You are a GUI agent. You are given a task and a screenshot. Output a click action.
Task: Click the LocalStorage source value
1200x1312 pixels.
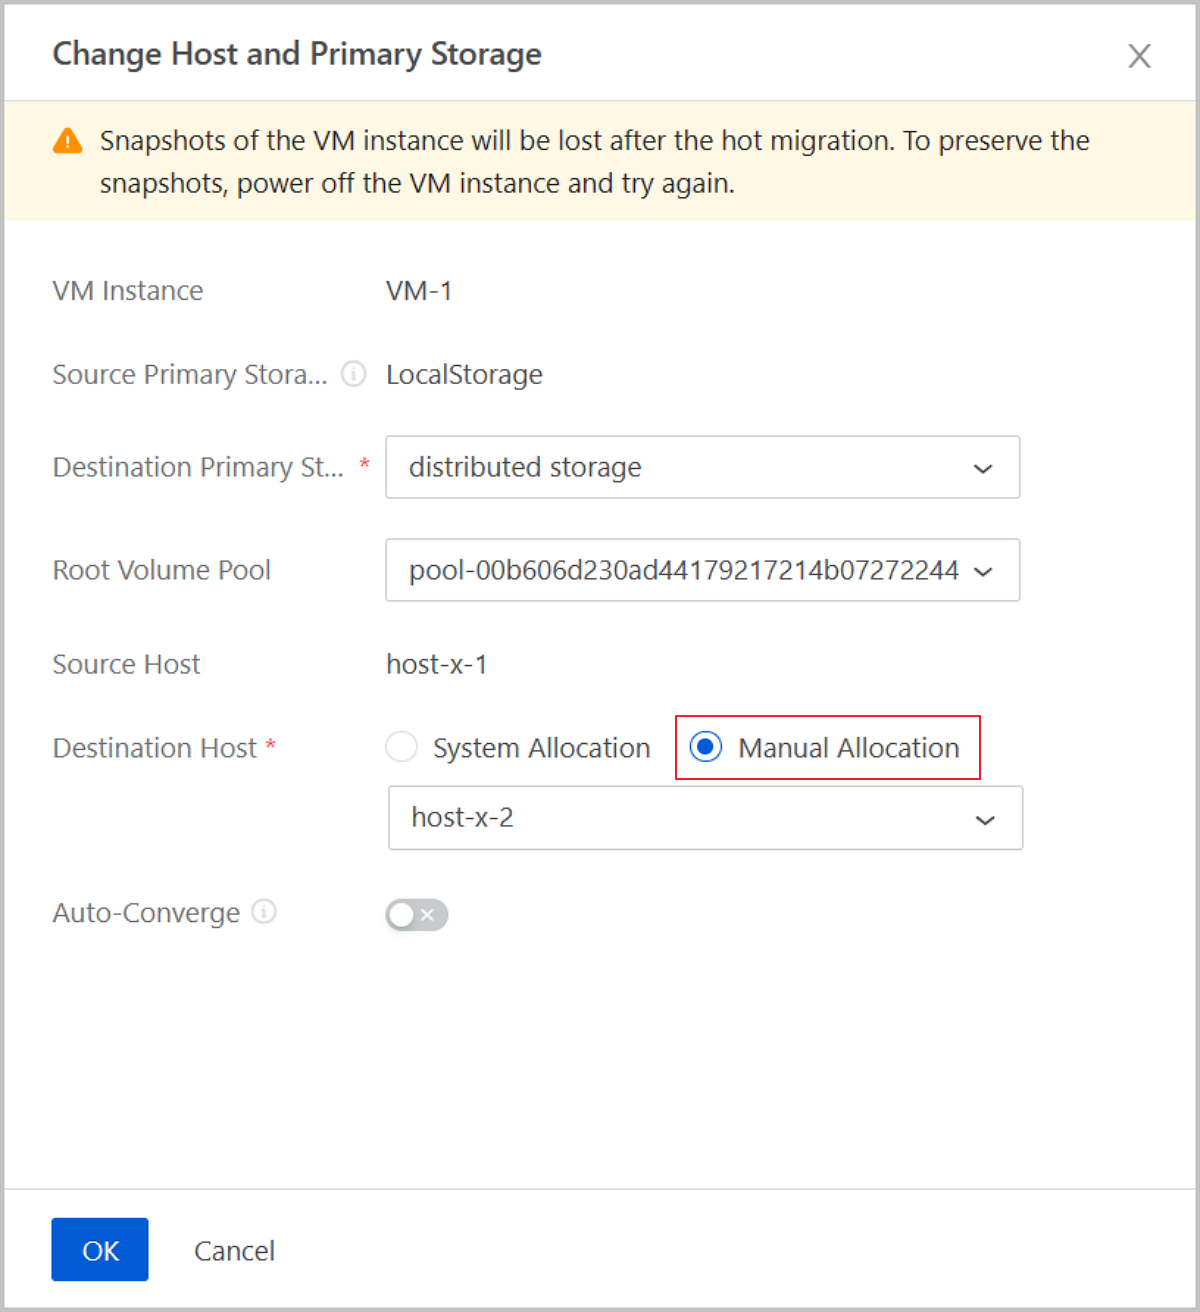click(x=464, y=375)
